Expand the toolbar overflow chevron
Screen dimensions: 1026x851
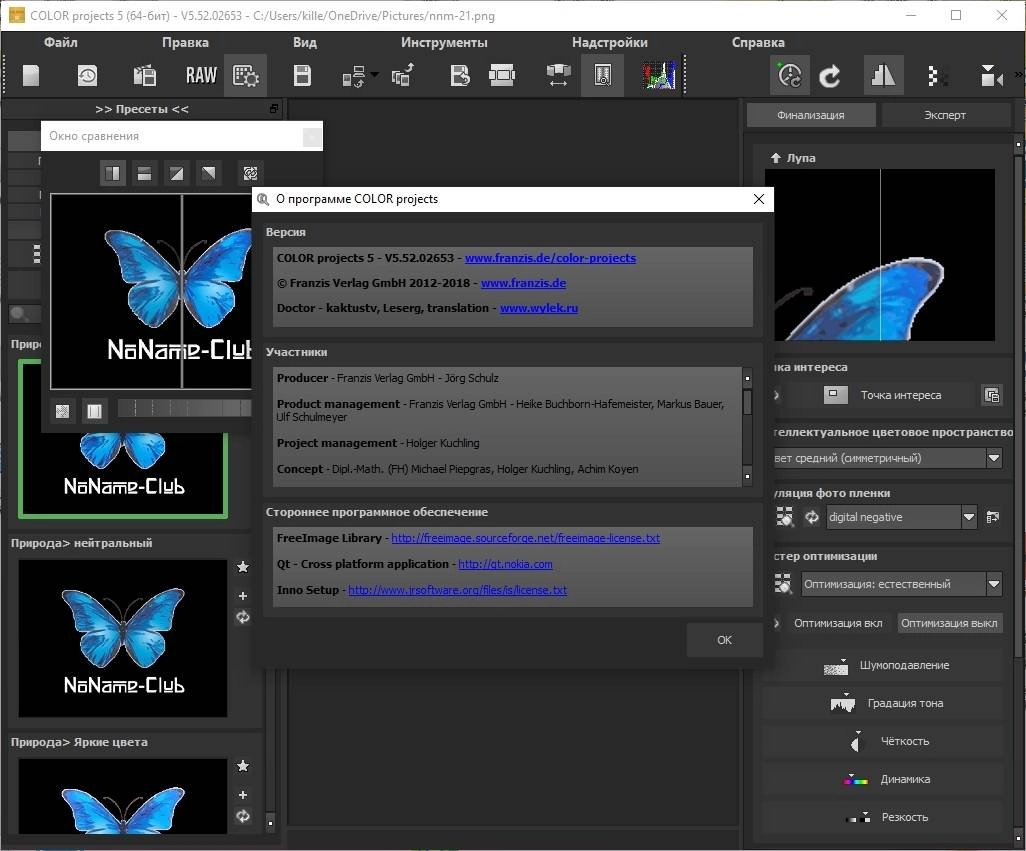coord(1019,75)
